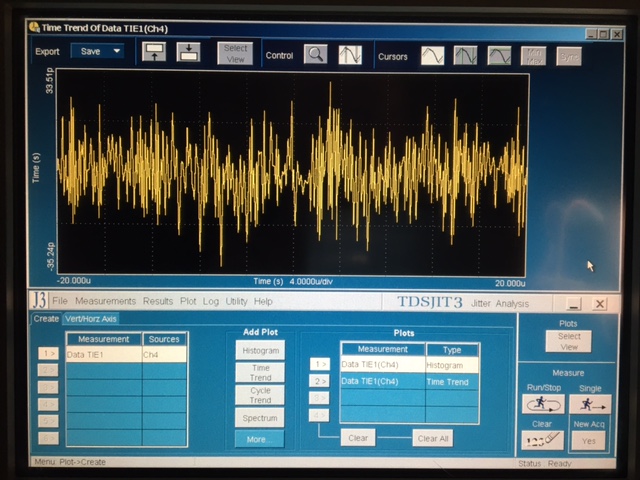The image size is (640, 480).
Task: Open the Measurements menu
Action: pyautogui.click(x=105, y=301)
